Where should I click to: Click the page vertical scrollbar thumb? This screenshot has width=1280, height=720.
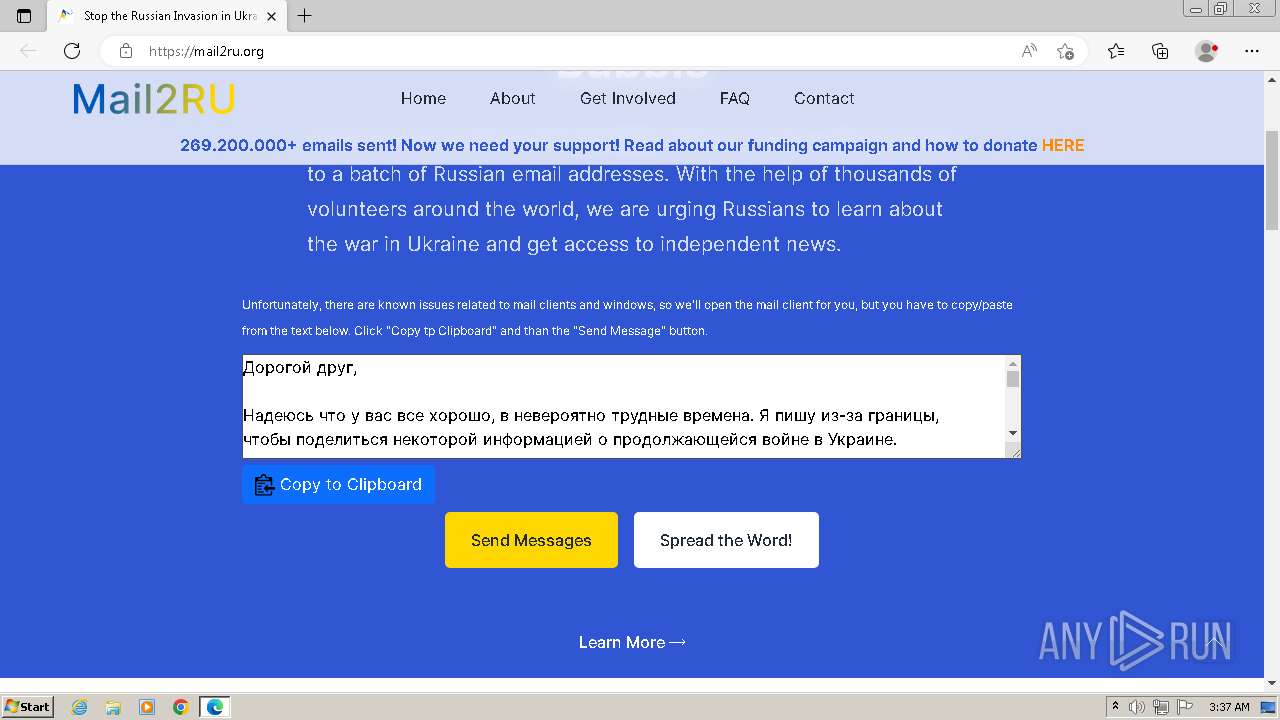pyautogui.click(x=1272, y=180)
